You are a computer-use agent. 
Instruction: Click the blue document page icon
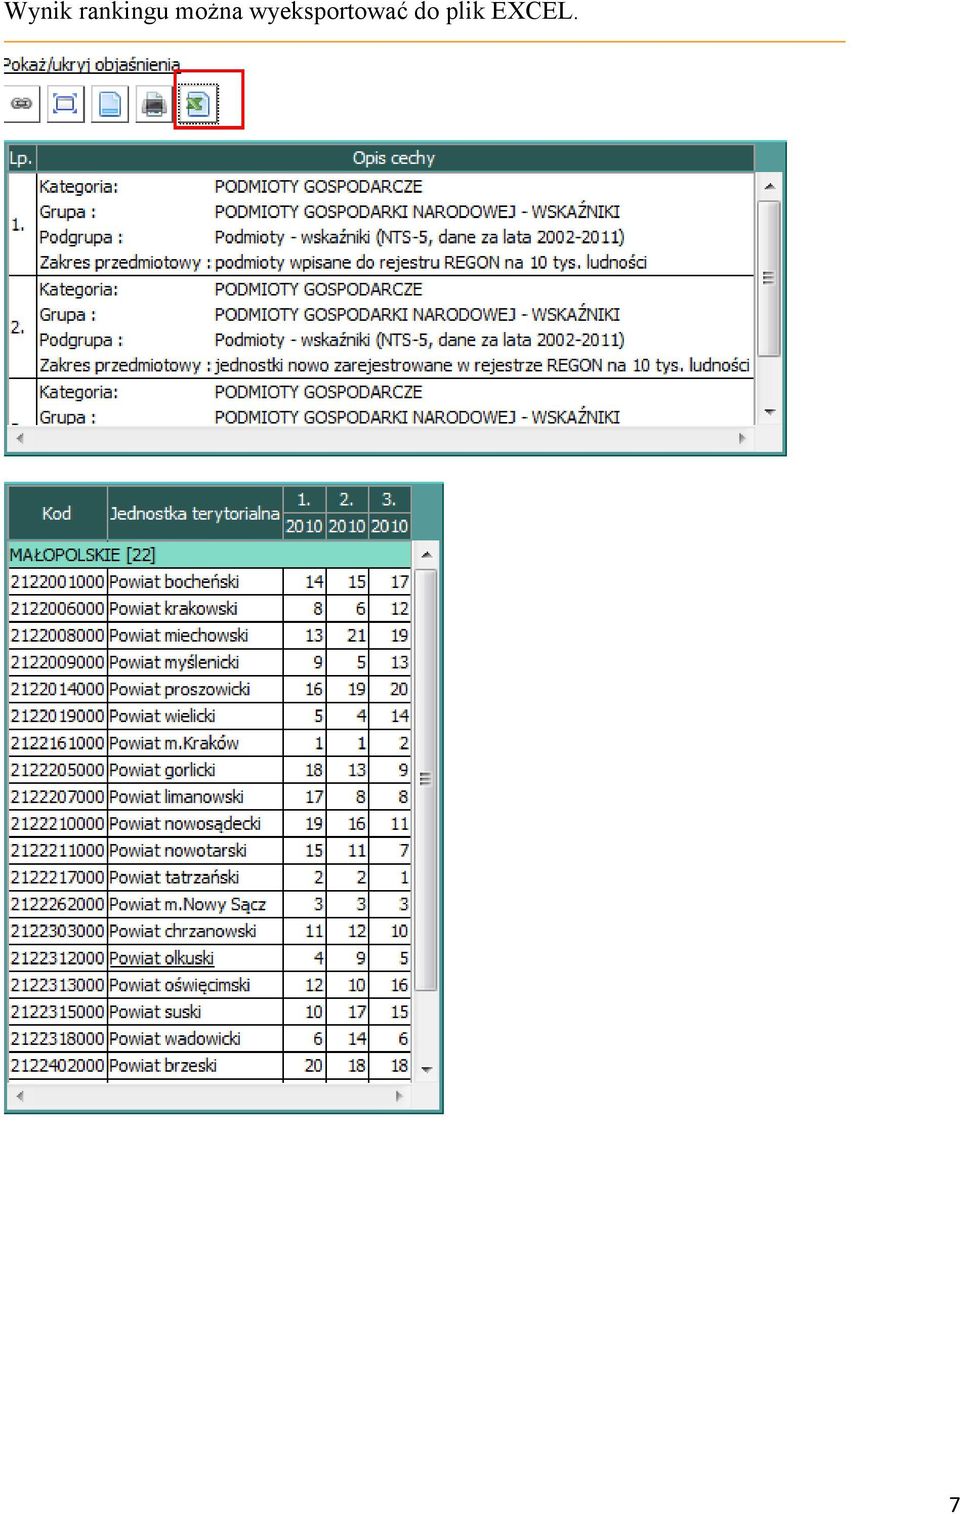pos(110,104)
